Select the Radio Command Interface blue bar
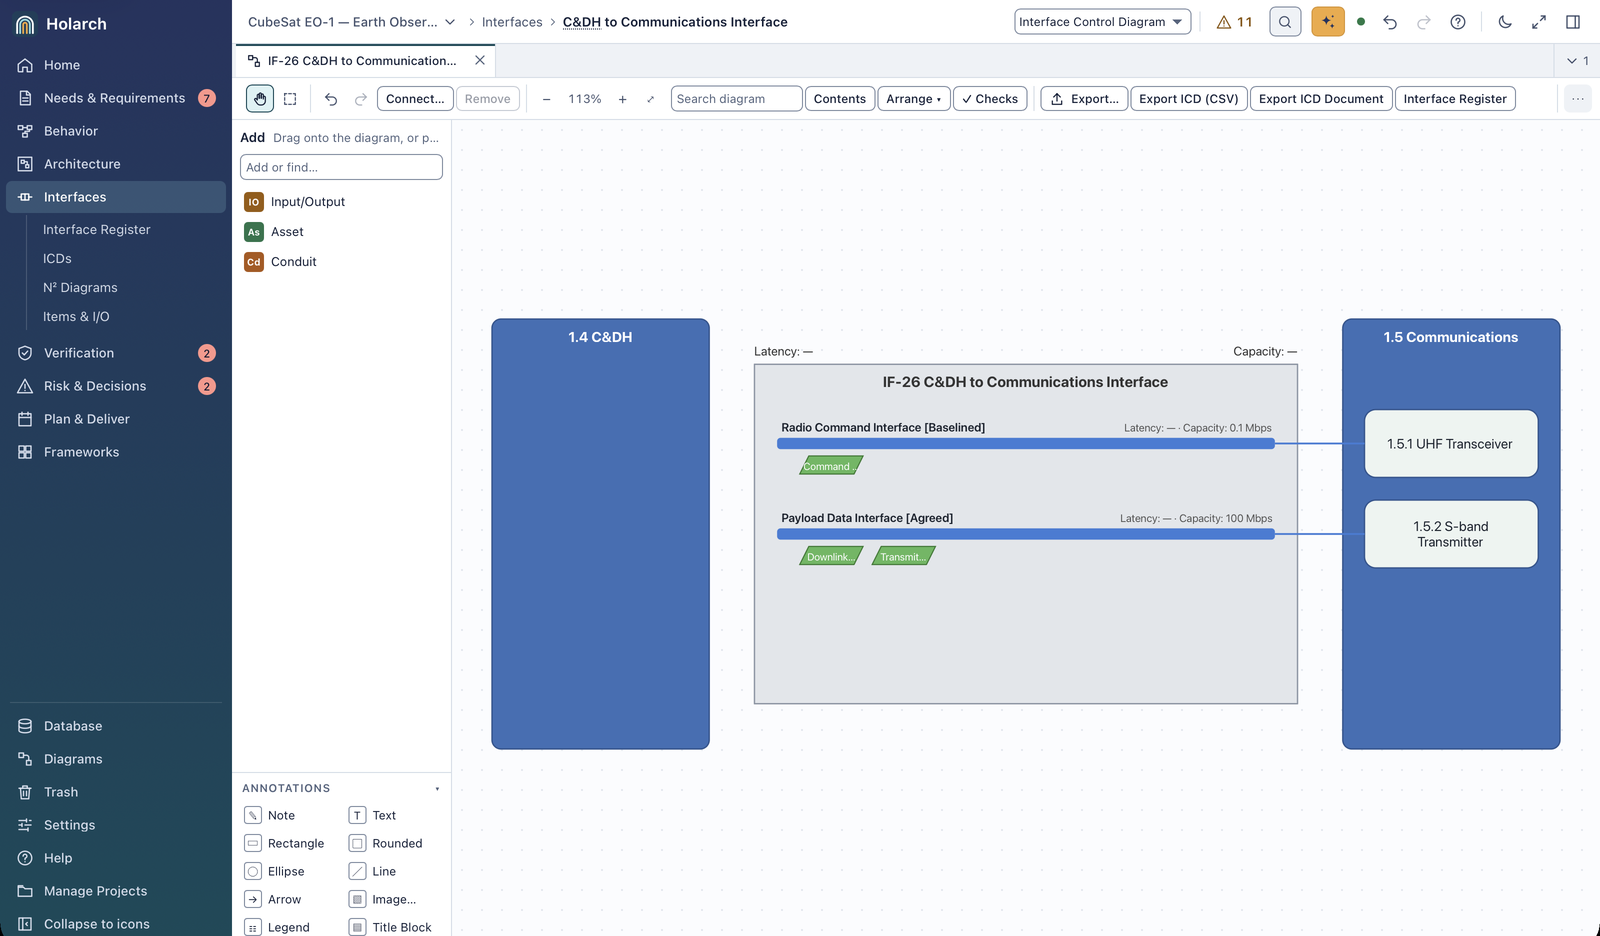 1026,443
